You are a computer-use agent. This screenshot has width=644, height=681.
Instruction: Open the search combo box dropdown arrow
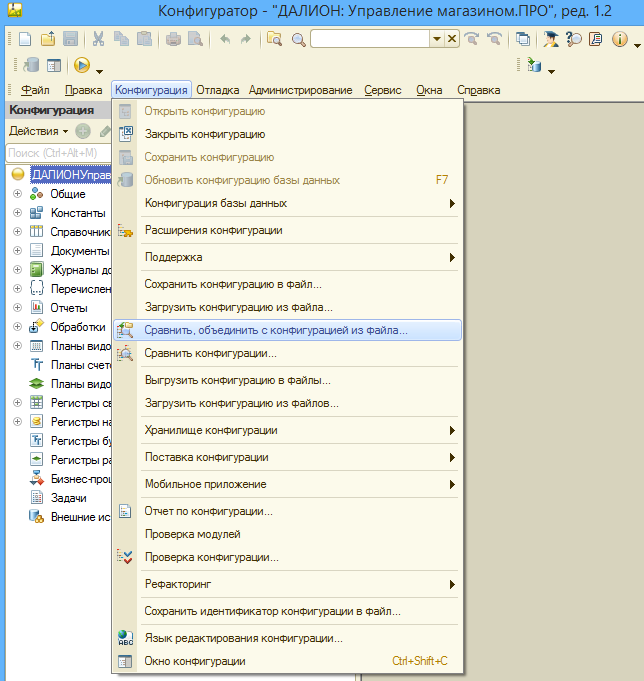pyautogui.click(x=437, y=39)
